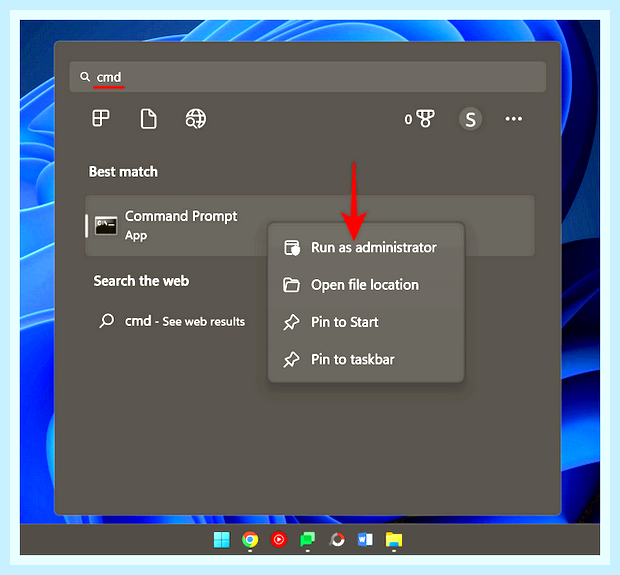620x575 pixels.
Task: Open the rewards trophy icon
Action: point(425,119)
